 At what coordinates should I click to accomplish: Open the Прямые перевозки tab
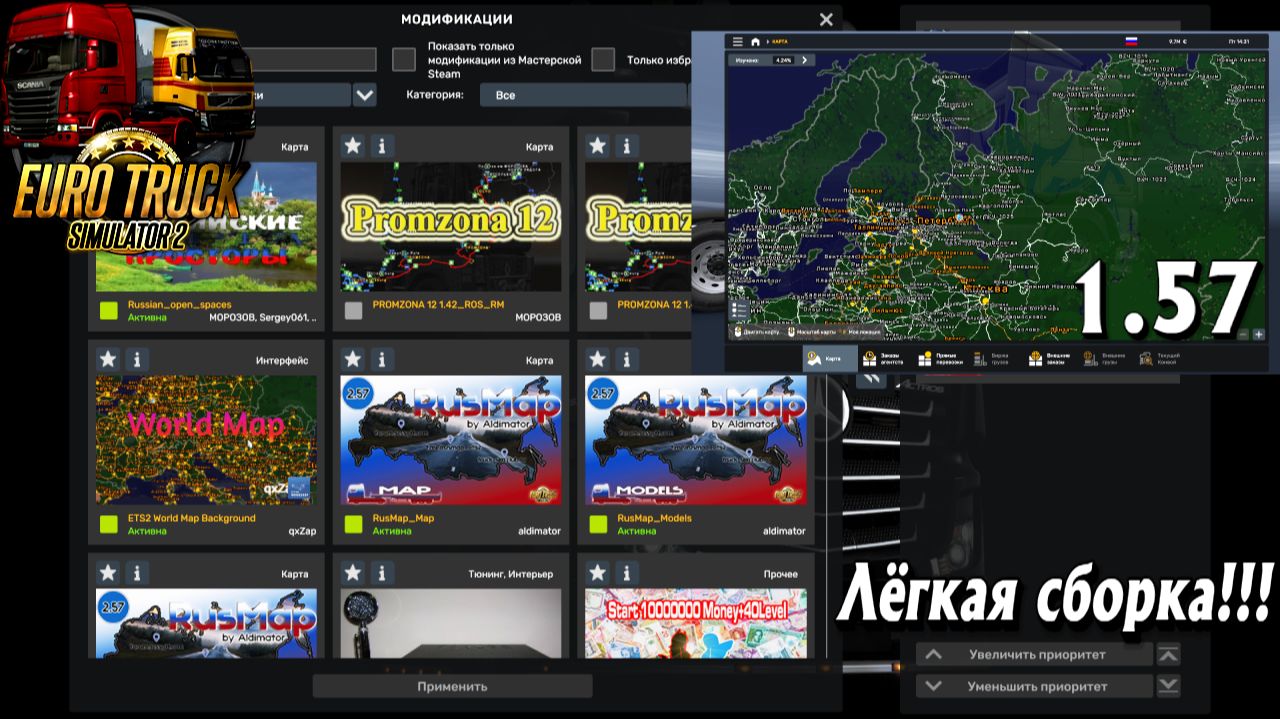tap(940, 358)
